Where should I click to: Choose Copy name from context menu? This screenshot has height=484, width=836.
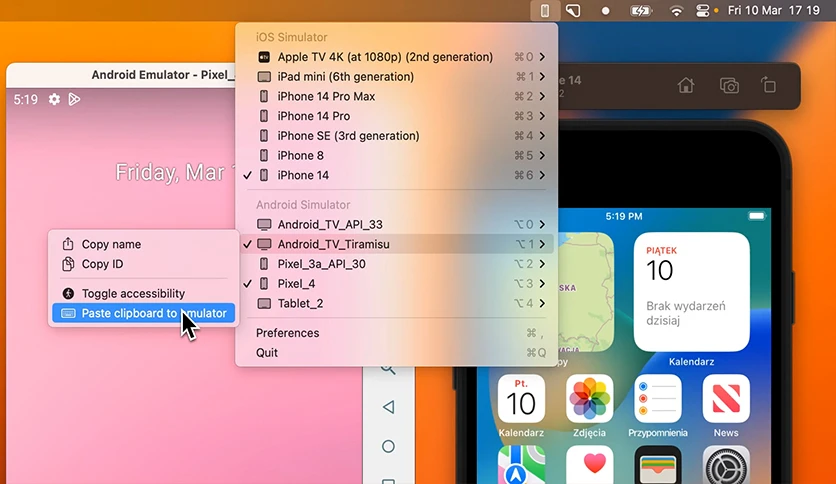(143, 244)
